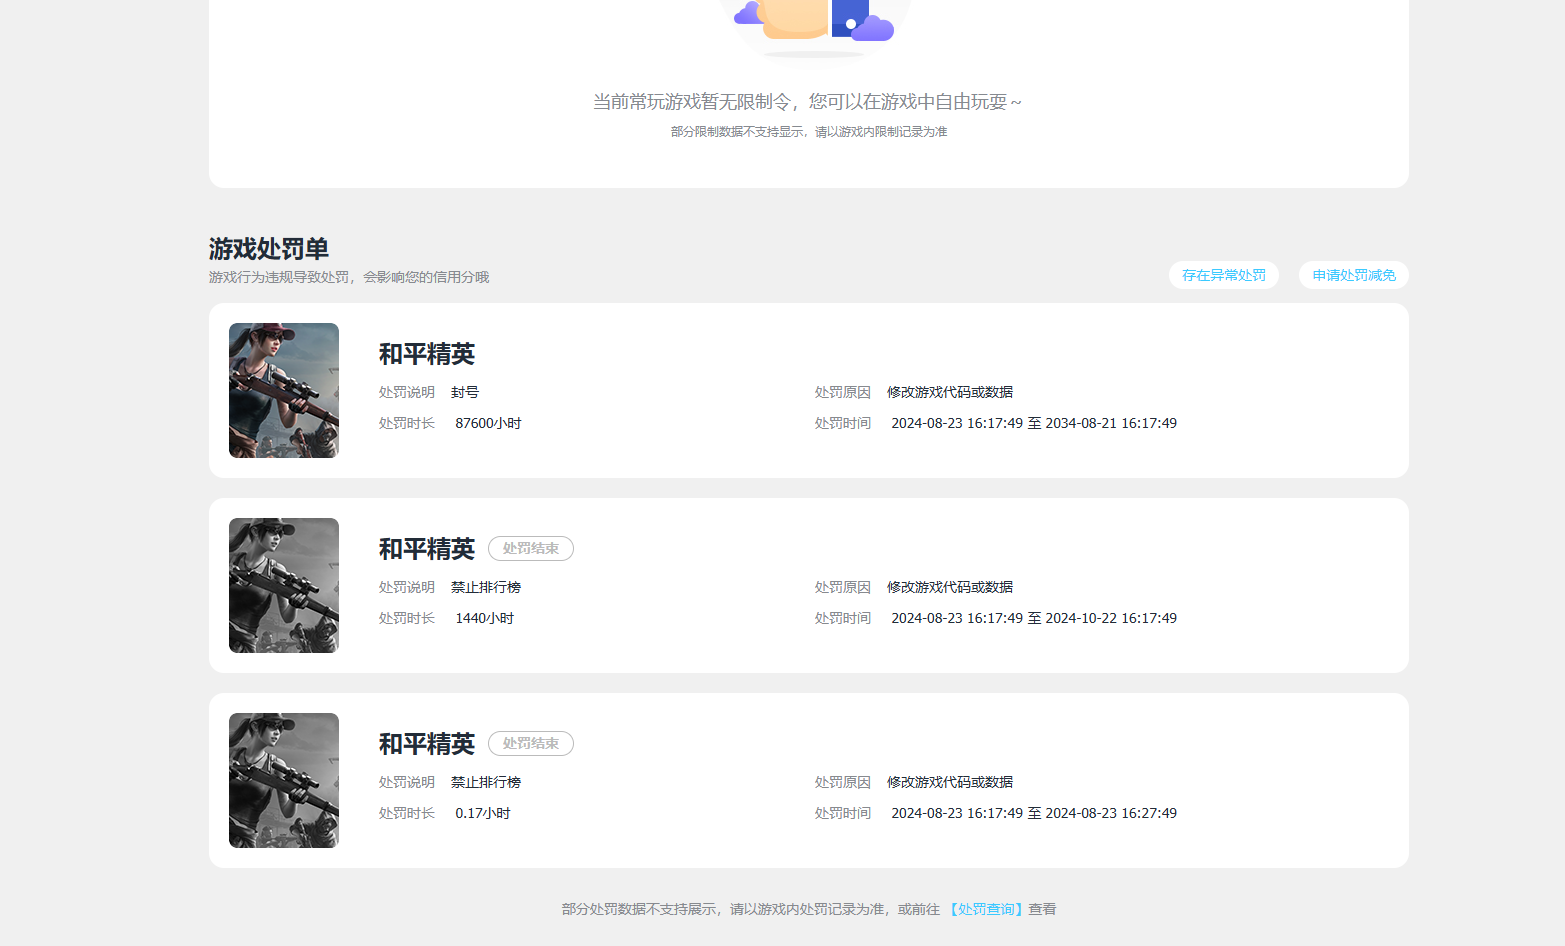The width and height of the screenshot is (1565, 946).
Task: Click the 处罚结束 badge in the 0.17小时 card
Action: coord(531,743)
